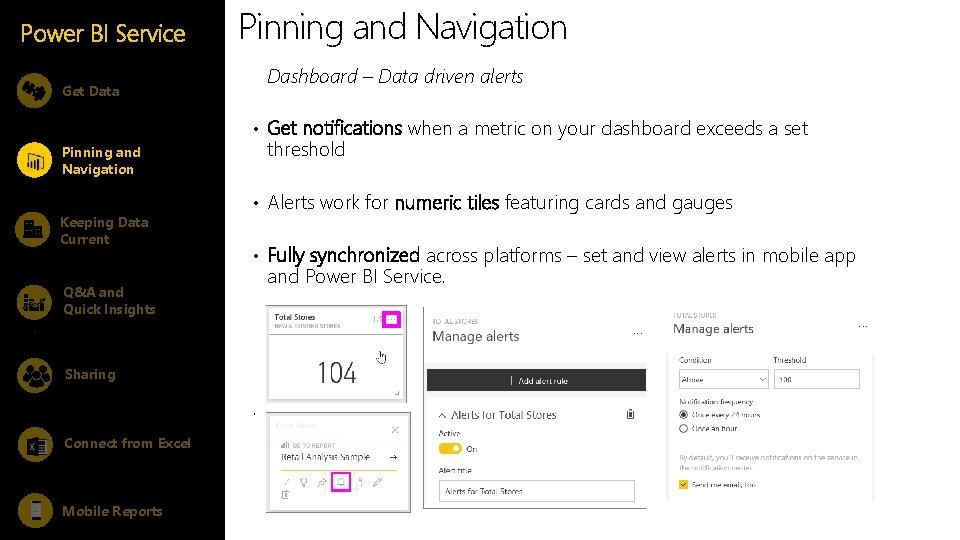Select Q&A and Quick Insights in sidebar

click(x=109, y=301)
